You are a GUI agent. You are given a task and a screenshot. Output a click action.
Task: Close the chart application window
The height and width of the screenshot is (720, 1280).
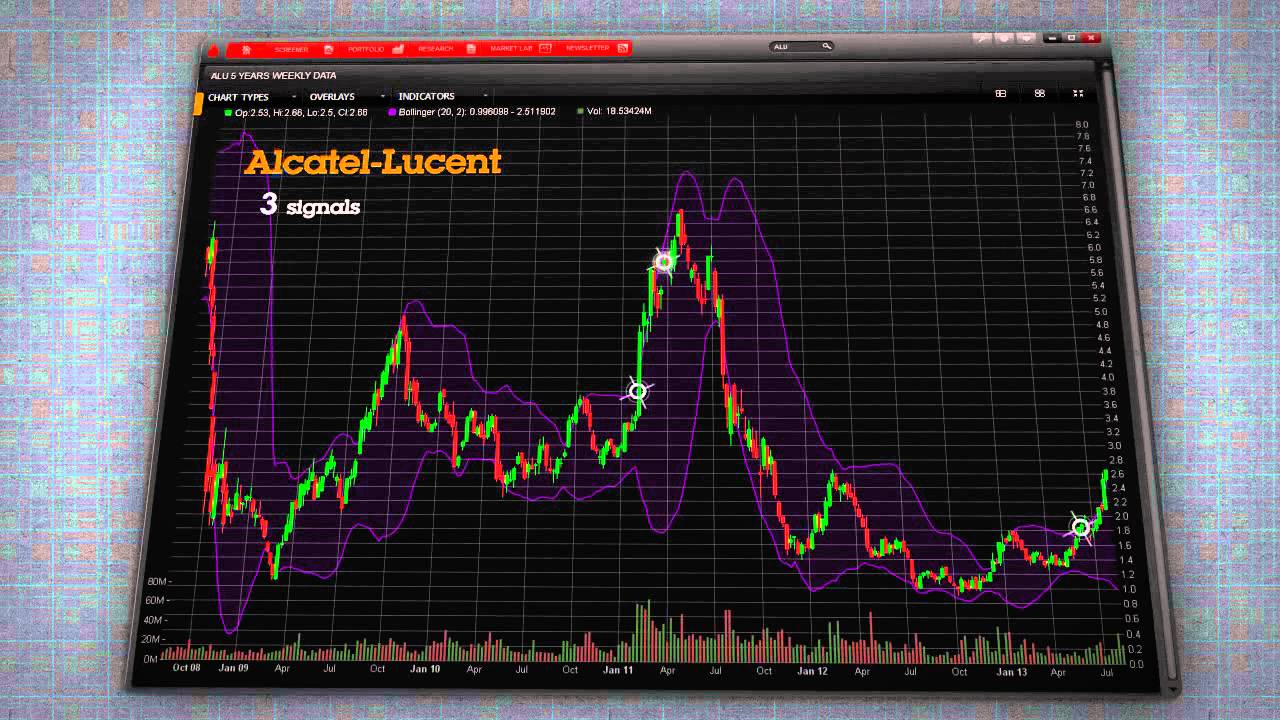[1091, 38]
